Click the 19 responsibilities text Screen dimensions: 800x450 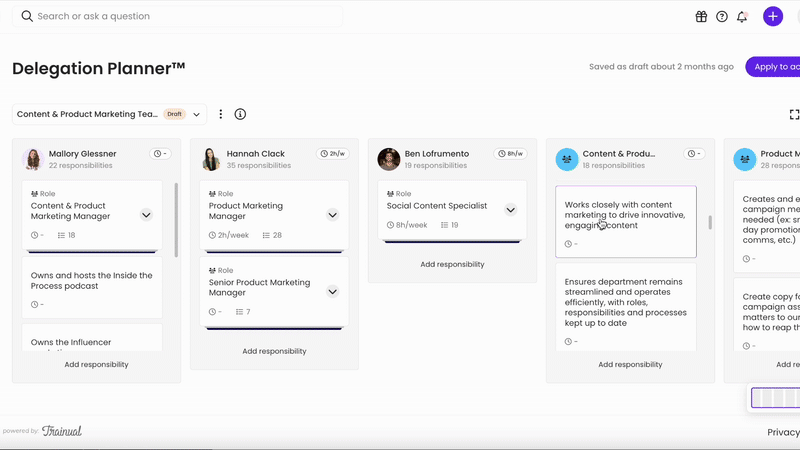tap(436, 165)
